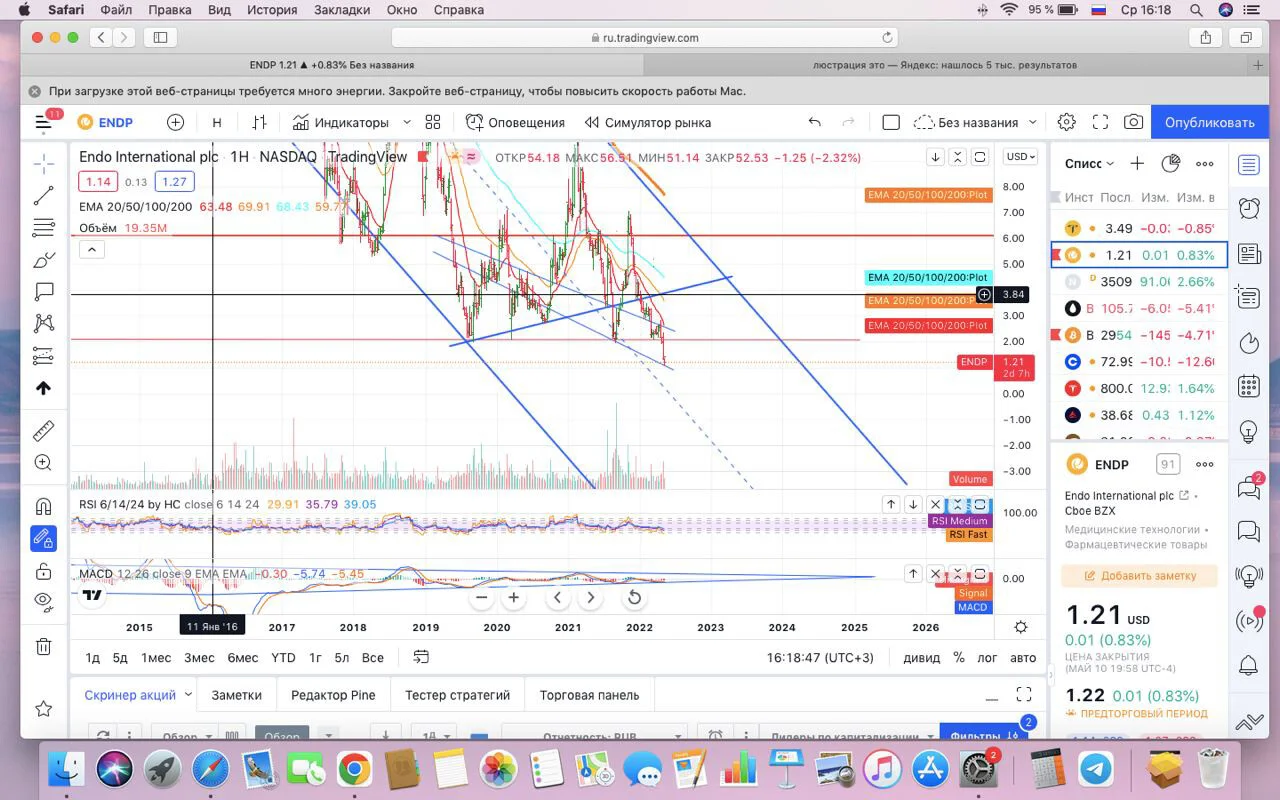1280x800 pixels.
Task: Click the compare or add symbol plus icon
Action: [x=175, y=122]
